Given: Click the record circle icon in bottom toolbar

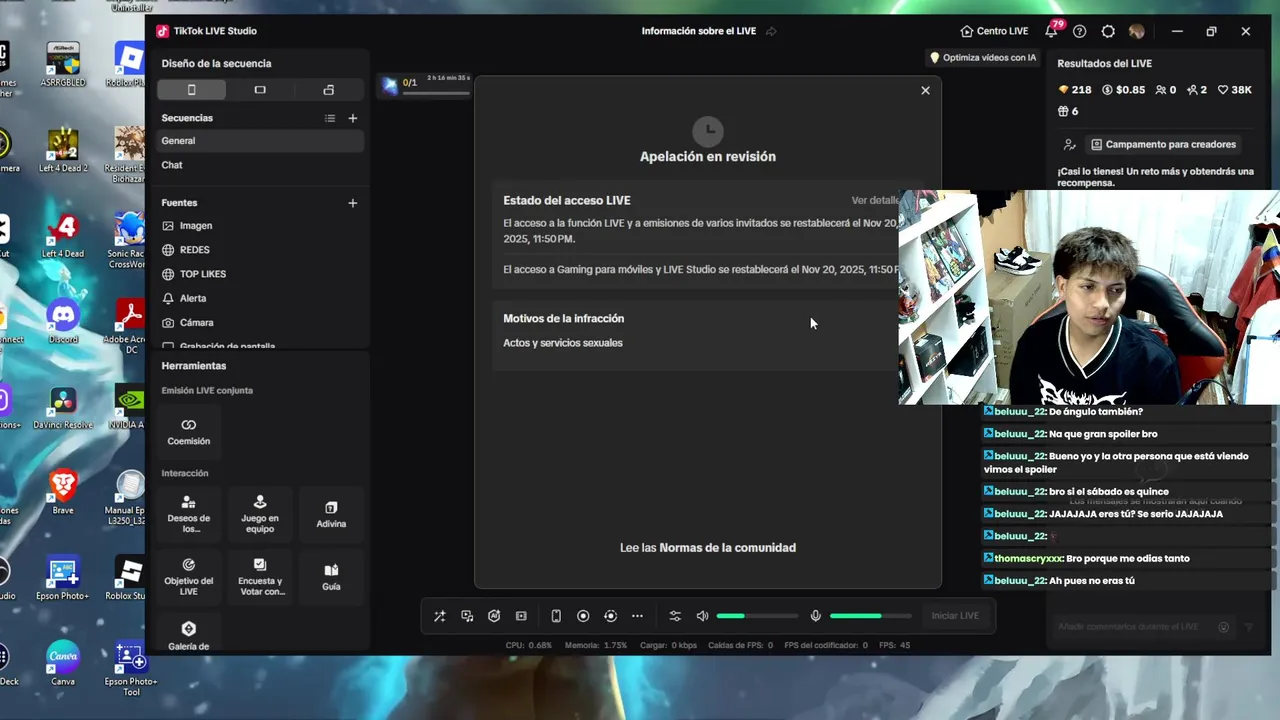Looking at the screenshot, I should coord(583,616).
